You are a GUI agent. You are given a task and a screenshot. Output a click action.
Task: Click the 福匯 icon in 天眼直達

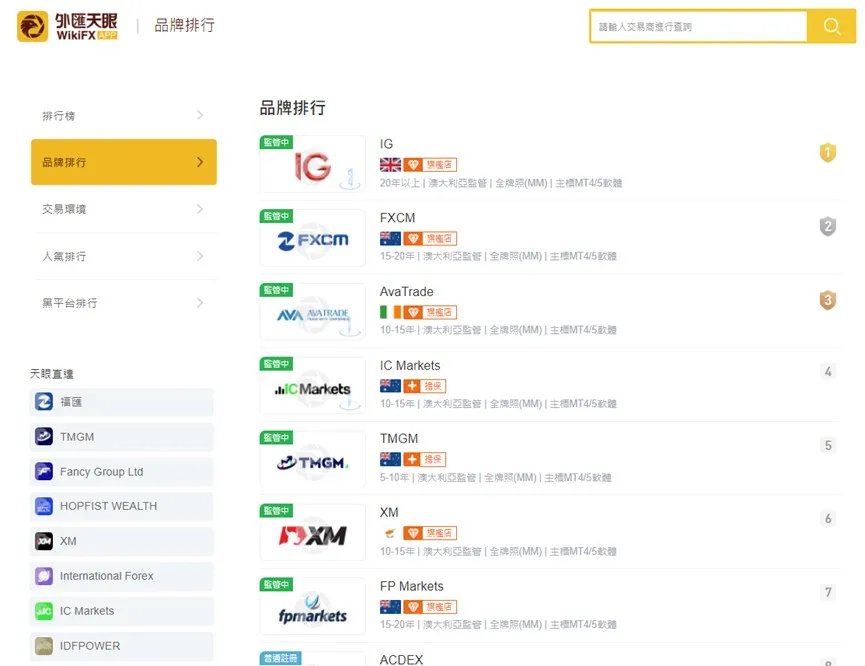44,402
